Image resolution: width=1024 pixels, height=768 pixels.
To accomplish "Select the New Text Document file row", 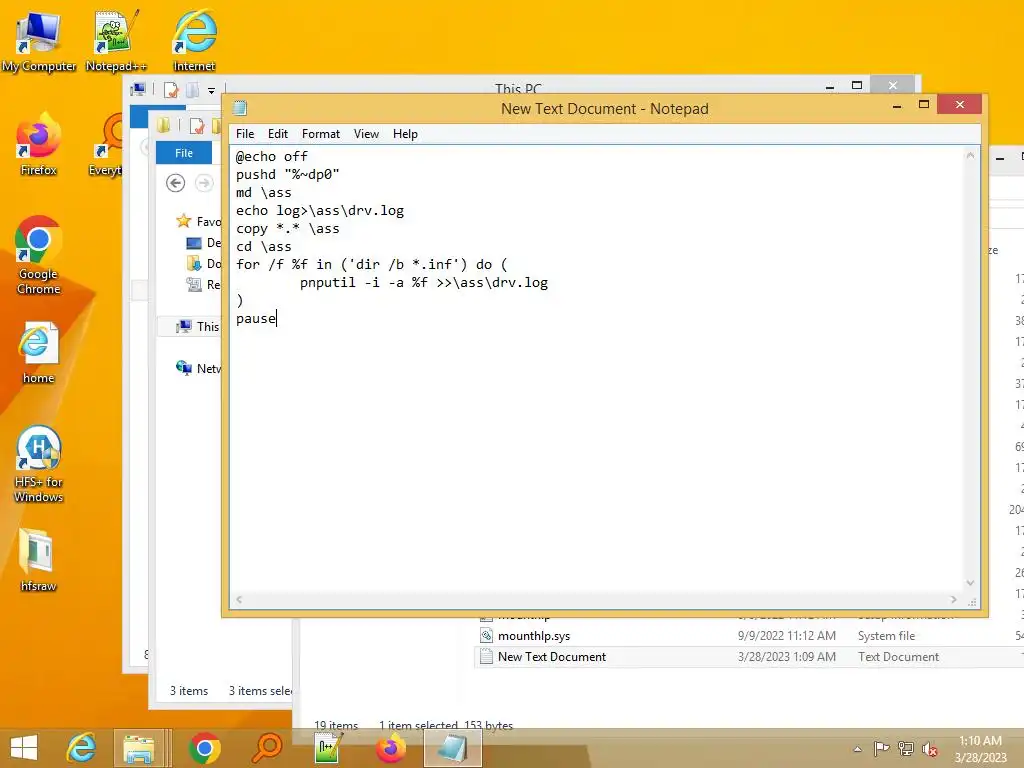I will 748,656.
